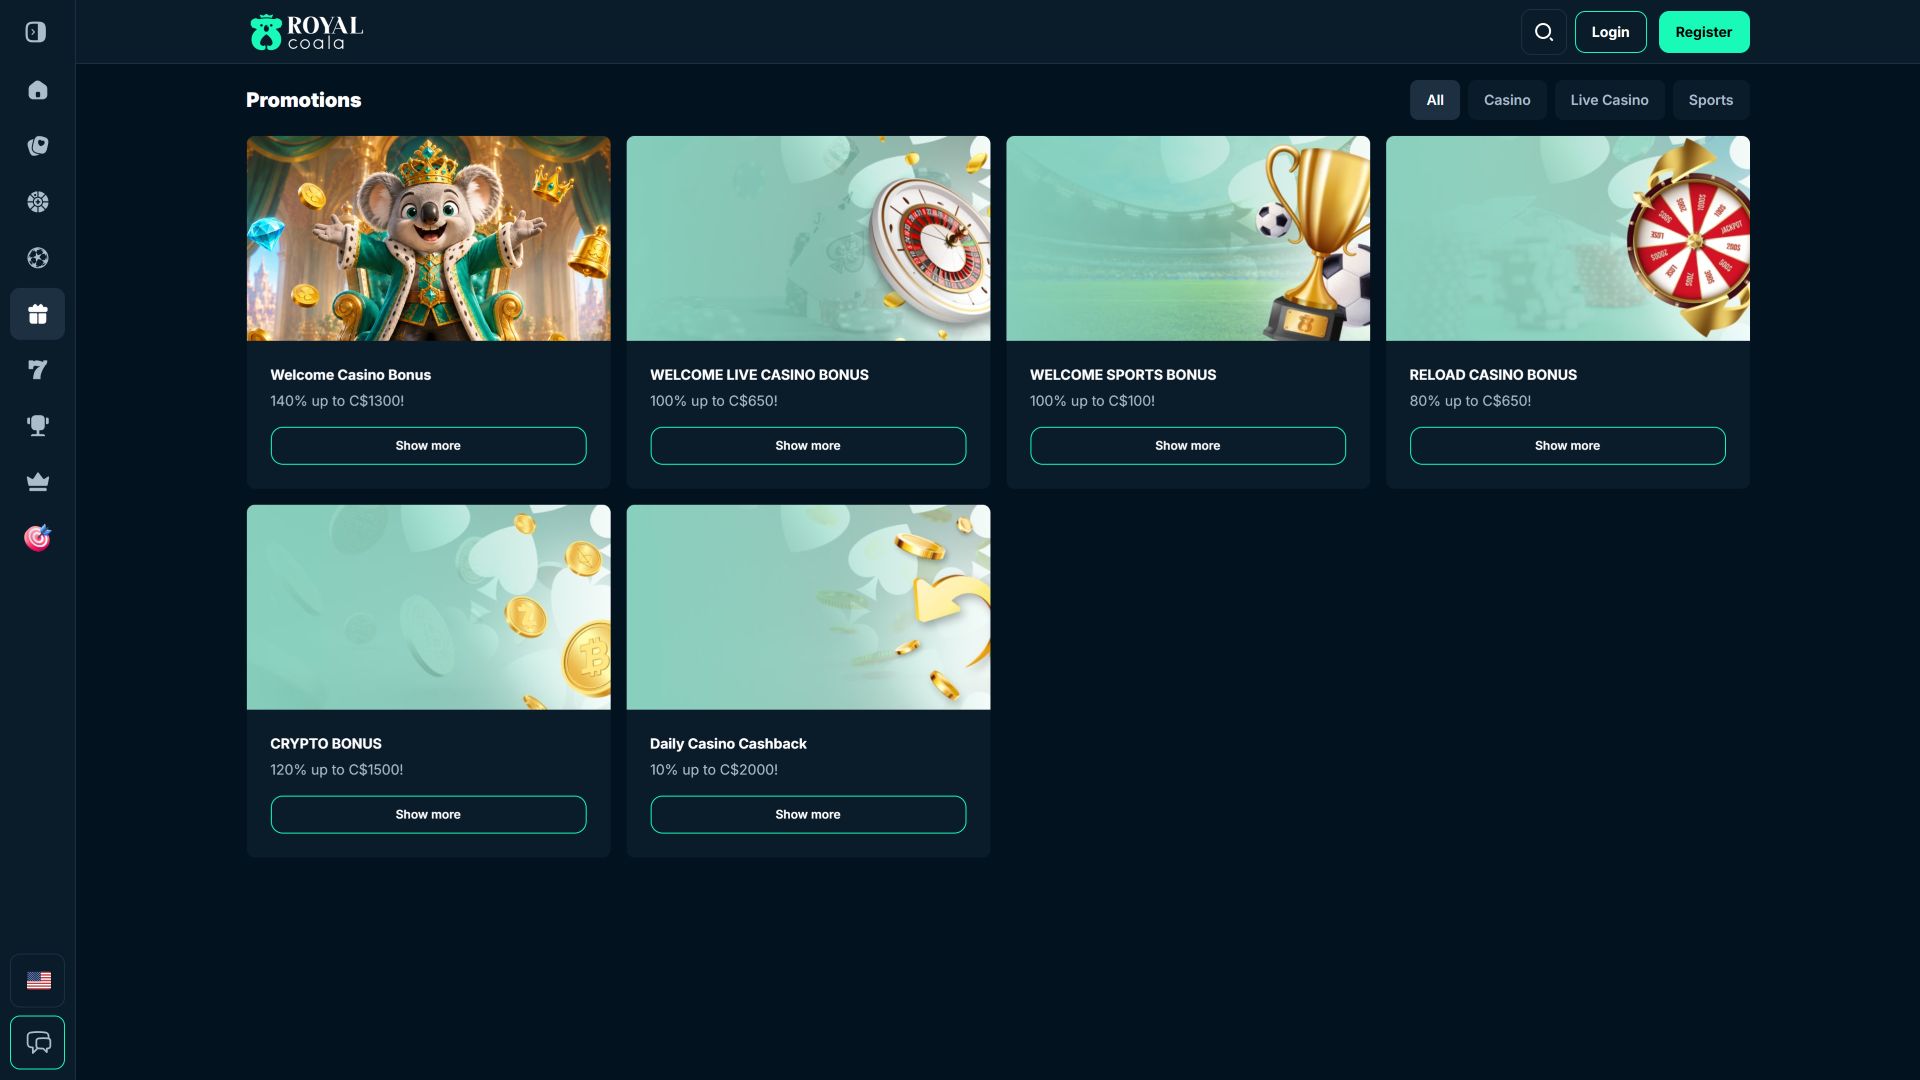Image resolution: width=1920 pixels, height=1080 pixels.
Task: Switch to the Casino filter tab
Action: tap(1507, 100)
